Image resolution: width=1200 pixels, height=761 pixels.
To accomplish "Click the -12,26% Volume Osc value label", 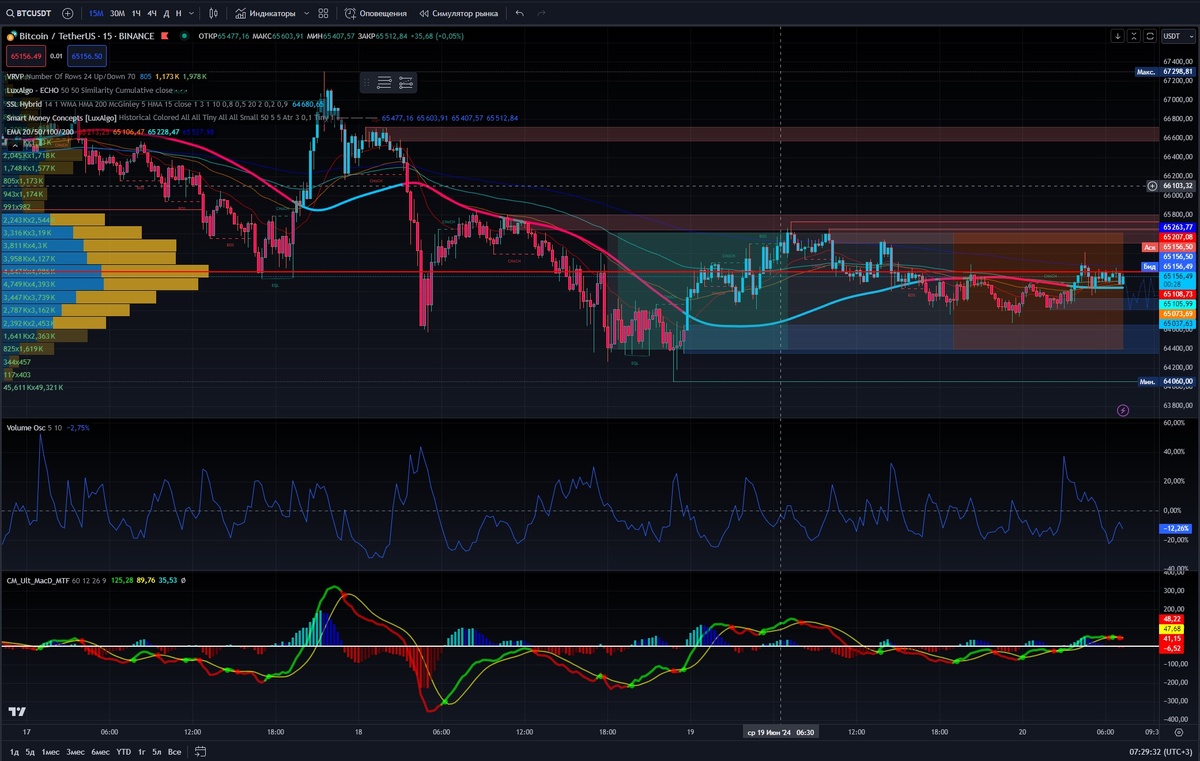I will [1174, 528].
